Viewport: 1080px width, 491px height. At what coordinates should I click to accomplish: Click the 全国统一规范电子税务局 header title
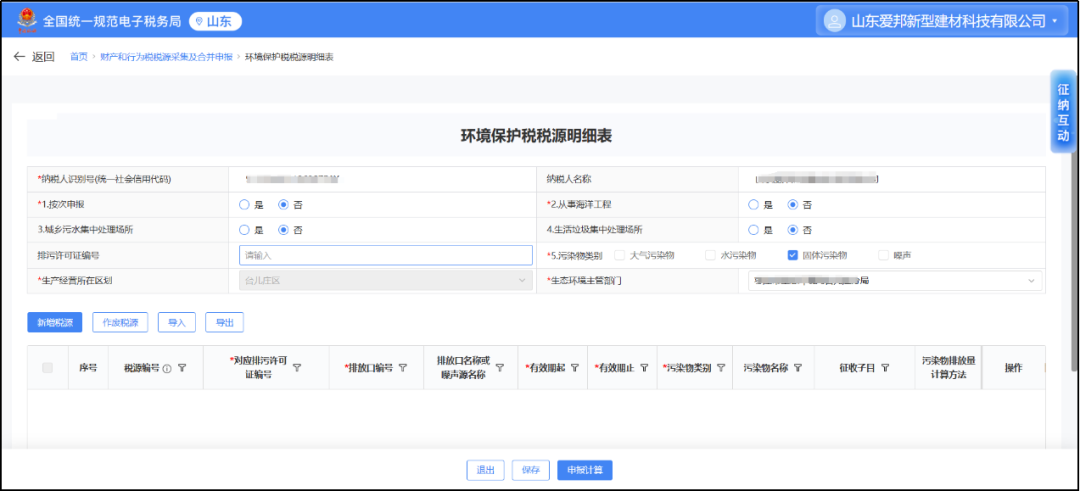[x=112, y=21]
